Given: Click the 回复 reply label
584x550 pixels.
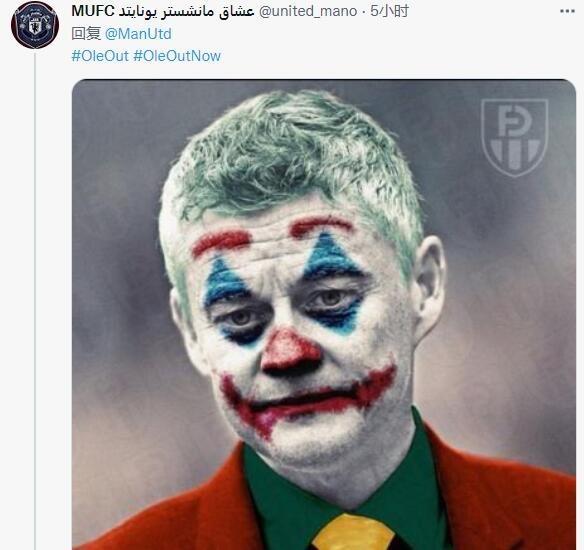Looking at the screenshot, I should (86, 34).
